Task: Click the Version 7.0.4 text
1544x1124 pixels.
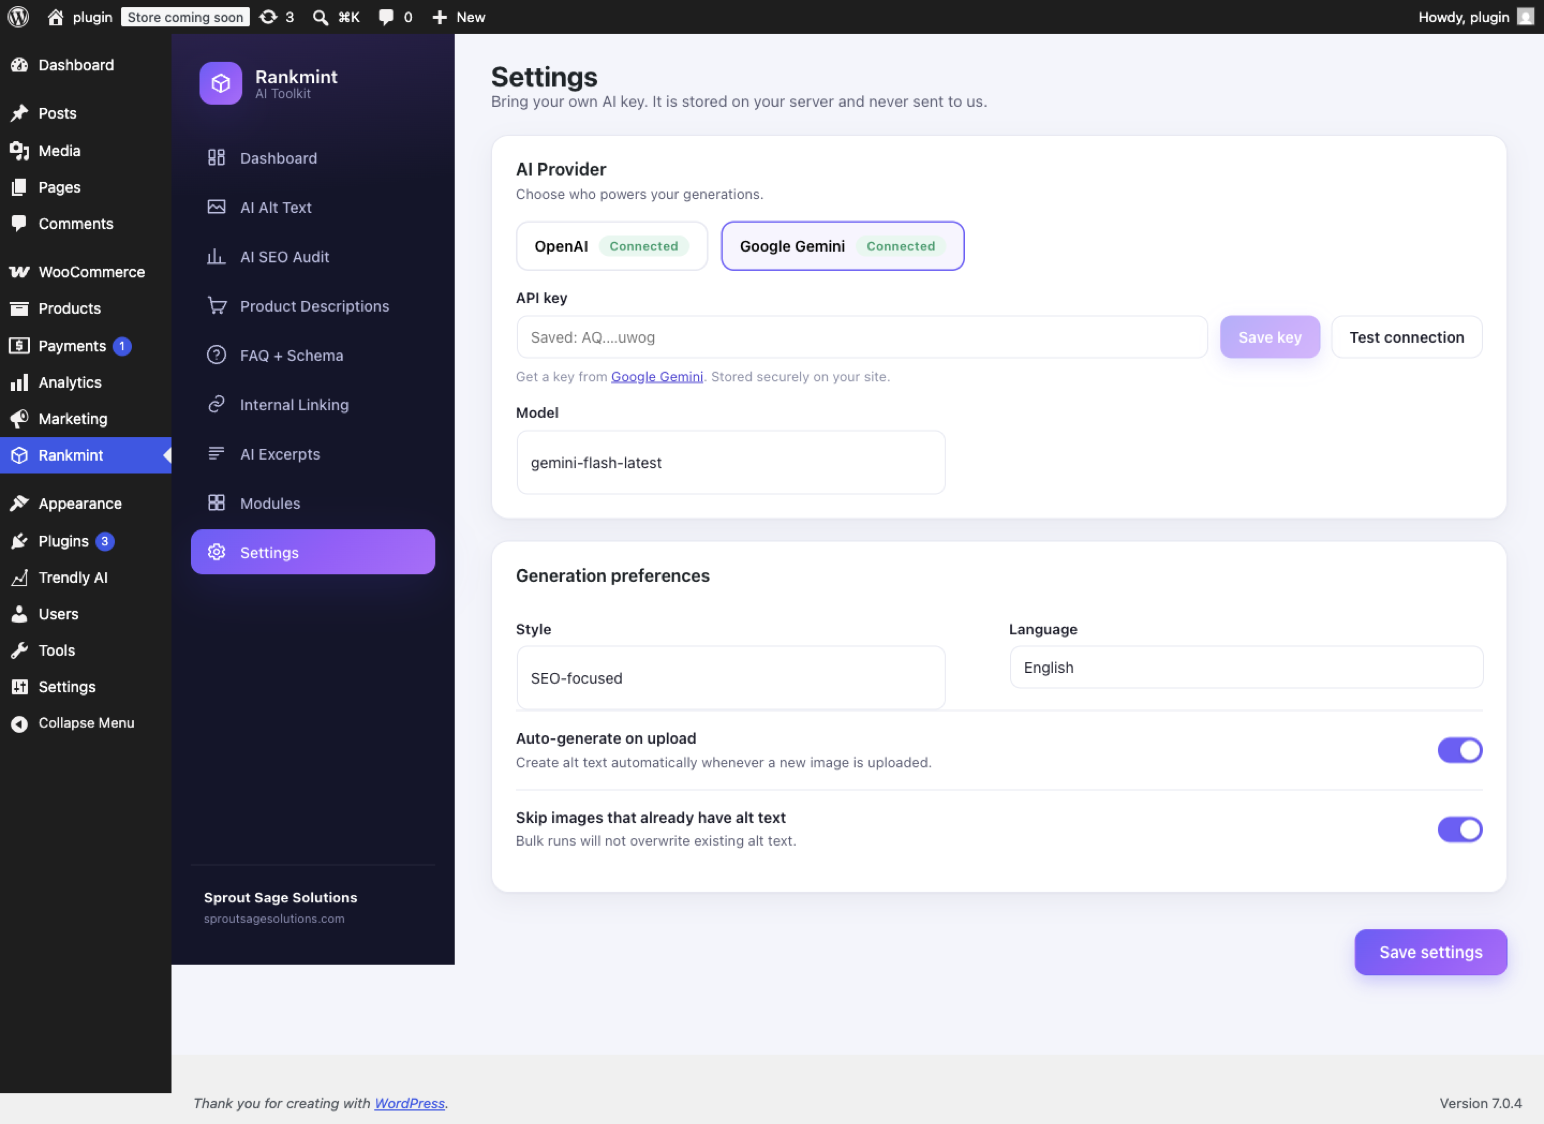Action: point(1480,1103)
